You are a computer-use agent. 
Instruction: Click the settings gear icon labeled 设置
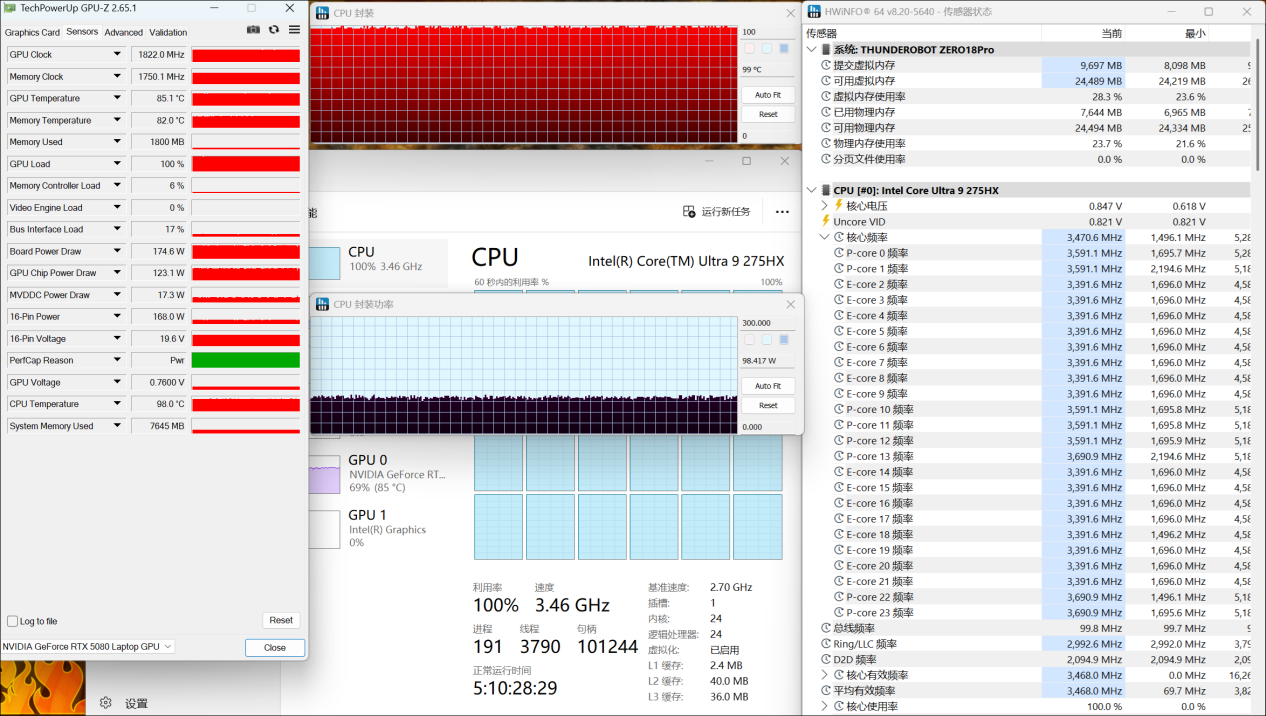106,703
